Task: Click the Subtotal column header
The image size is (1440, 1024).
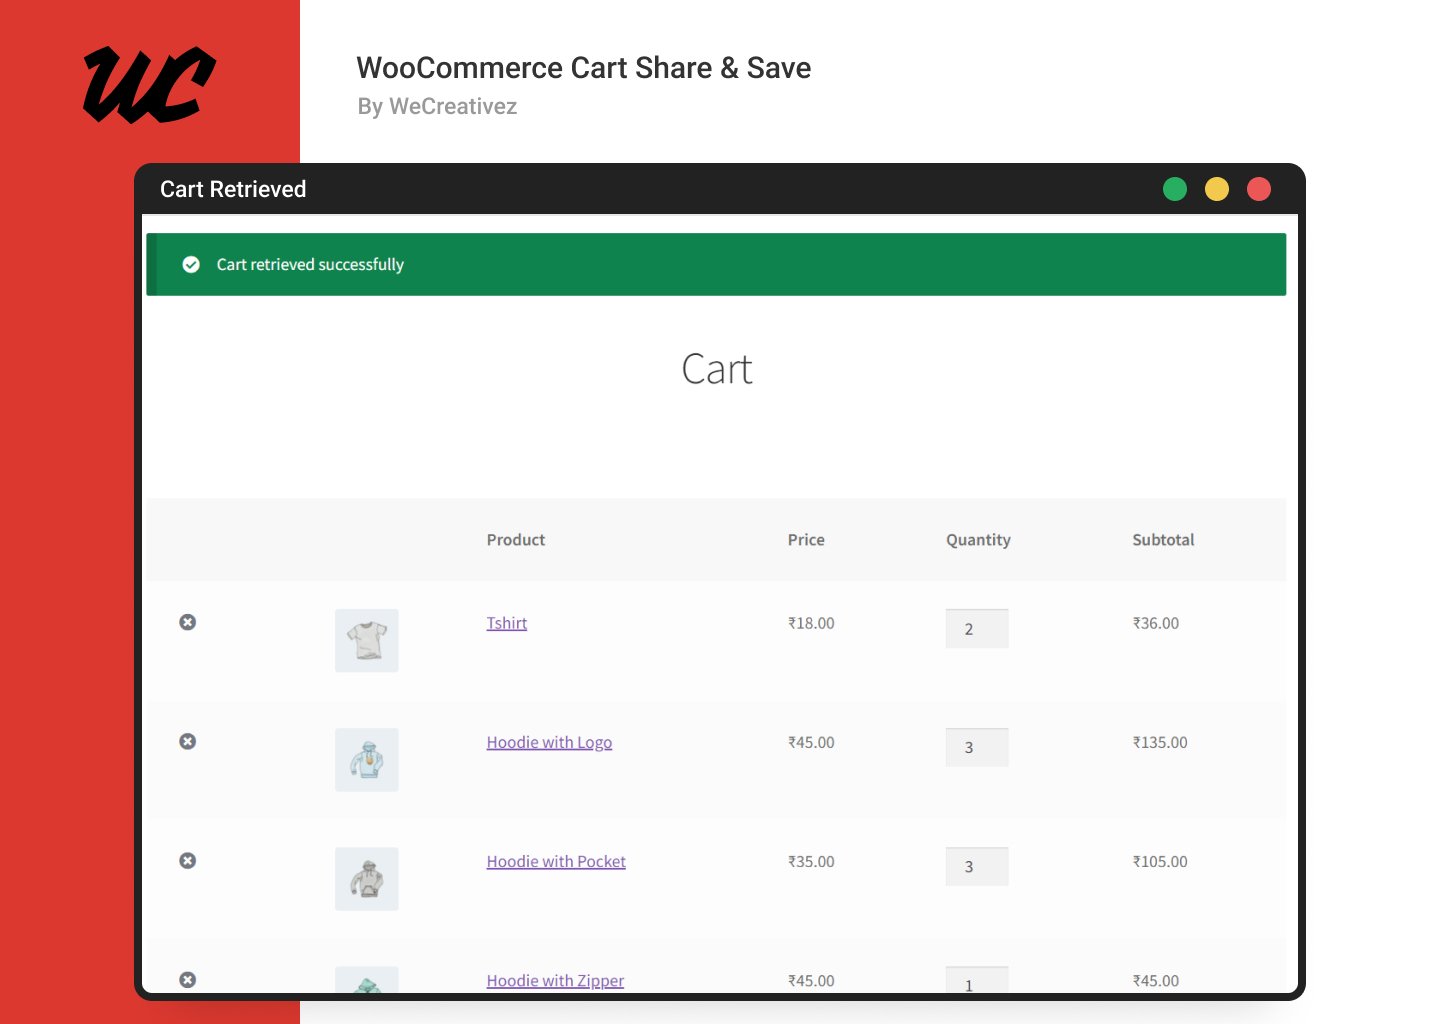Action: pyautogui.click(x=1163, y=540)
